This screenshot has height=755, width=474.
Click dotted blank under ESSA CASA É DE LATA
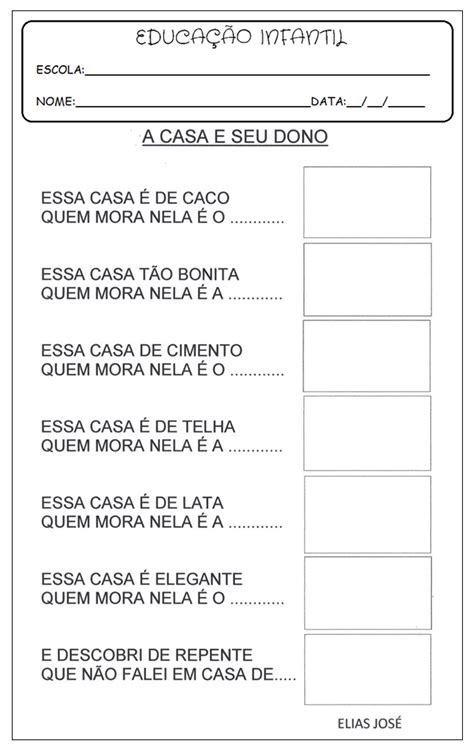click(x=255, y=526)
